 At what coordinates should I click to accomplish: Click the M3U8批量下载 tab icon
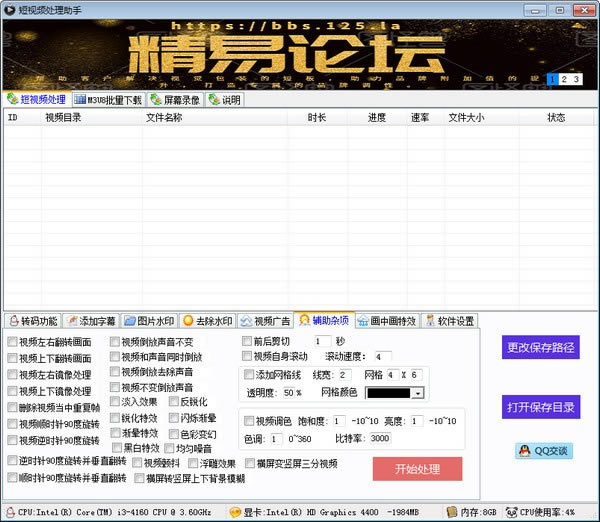[x=81, y=99]
